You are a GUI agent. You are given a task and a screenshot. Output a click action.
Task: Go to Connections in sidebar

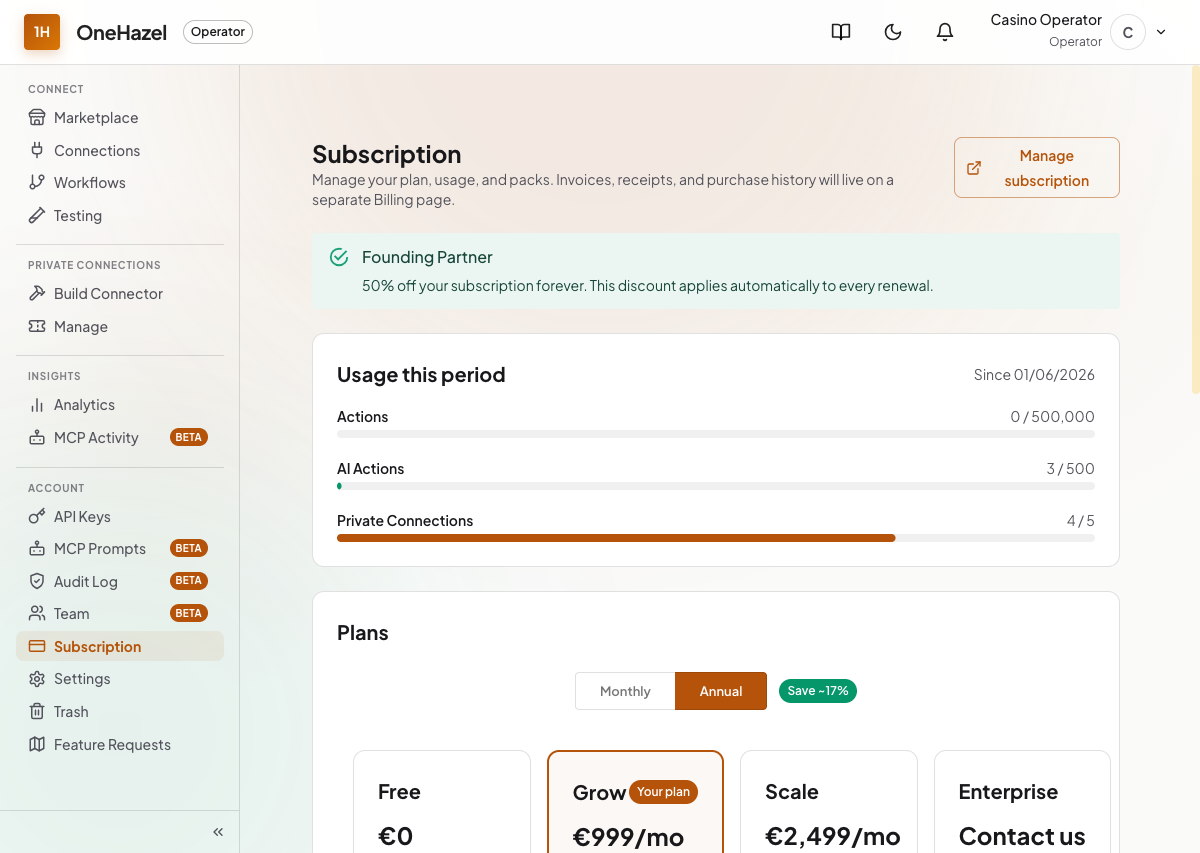click(x=120, y=151)
